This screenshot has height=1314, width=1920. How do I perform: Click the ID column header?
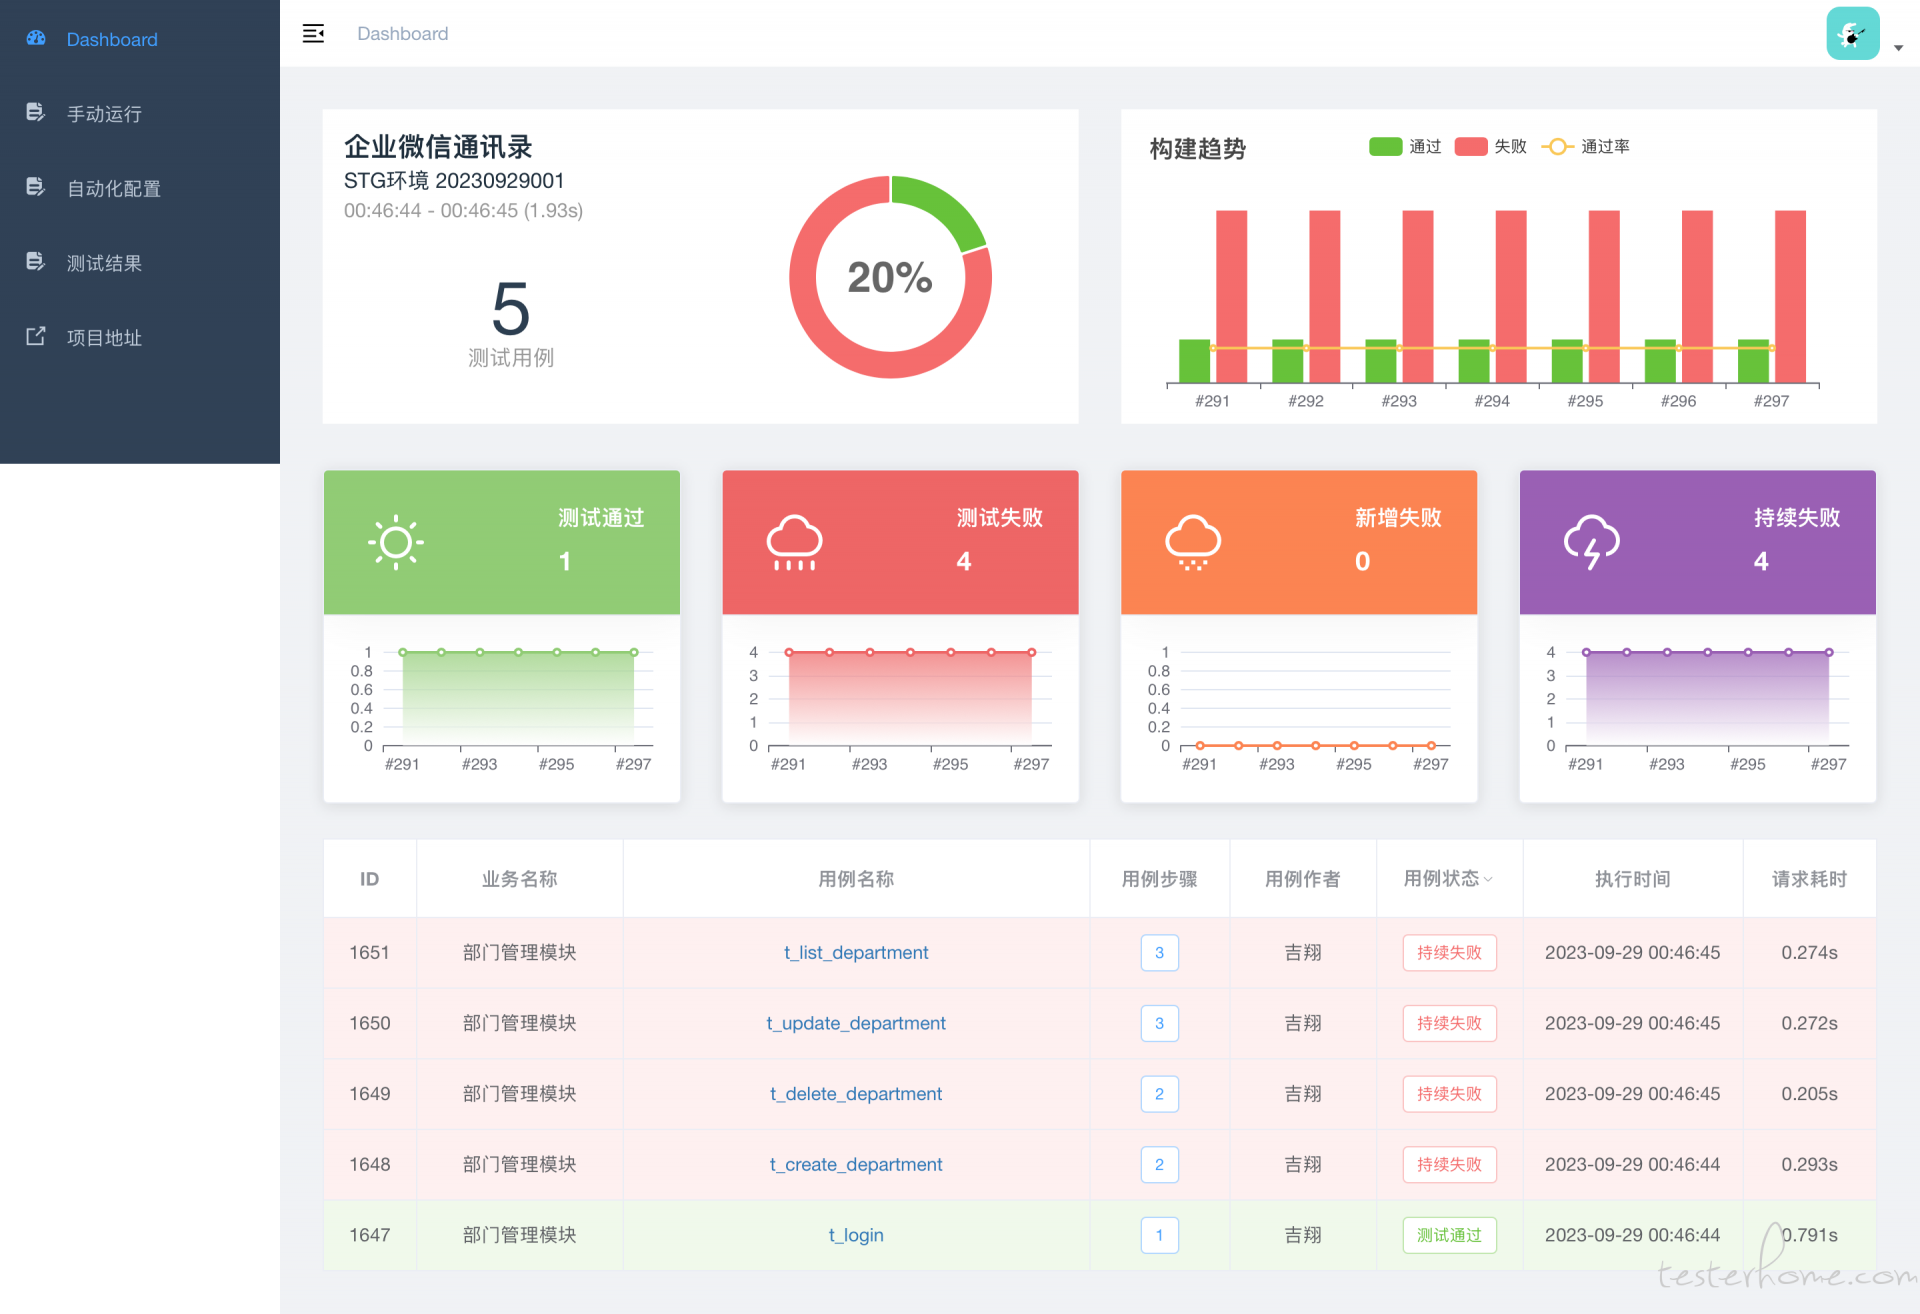click(370, 879)
